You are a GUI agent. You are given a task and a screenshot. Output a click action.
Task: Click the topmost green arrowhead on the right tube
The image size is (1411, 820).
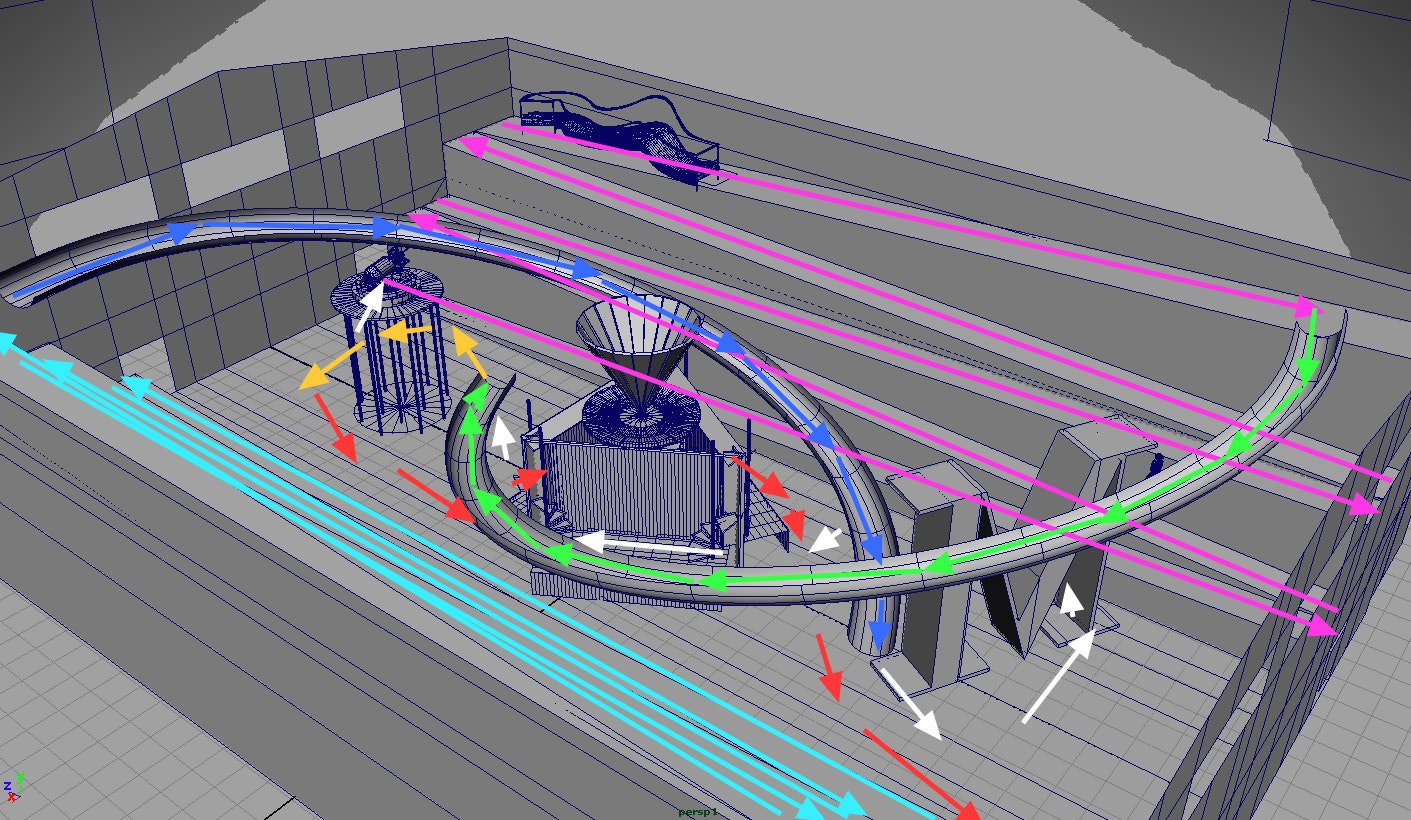tap(1307, 368)
